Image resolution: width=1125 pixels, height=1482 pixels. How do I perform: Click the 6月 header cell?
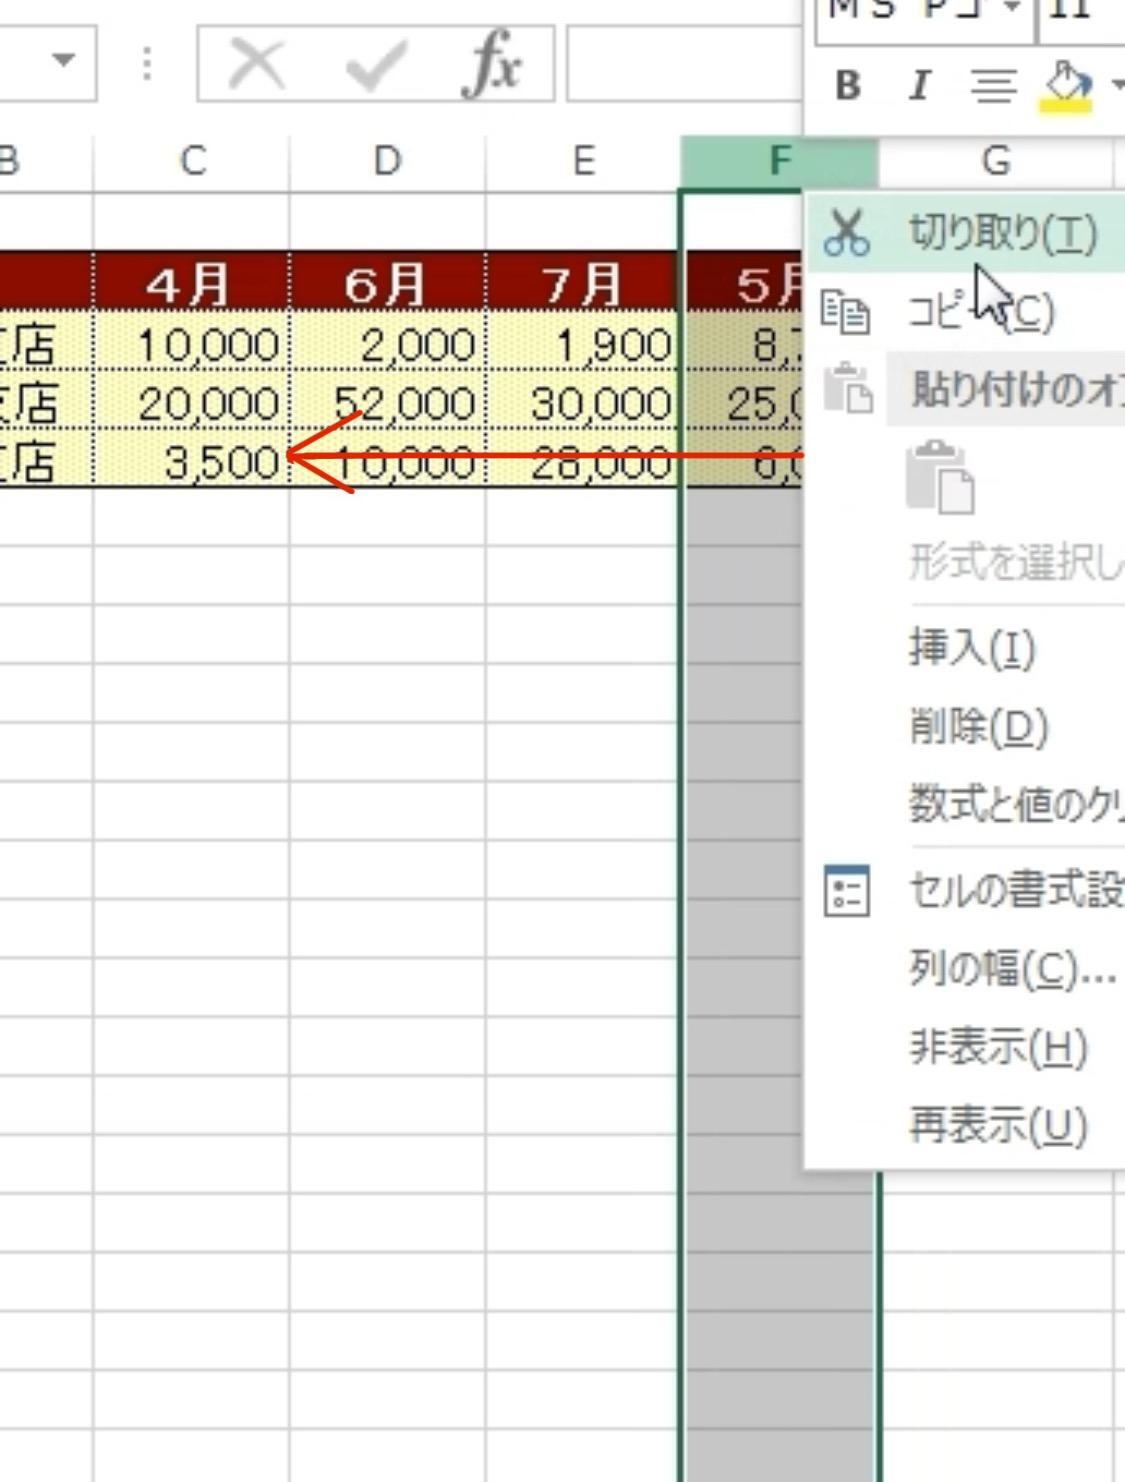(387, 284)
